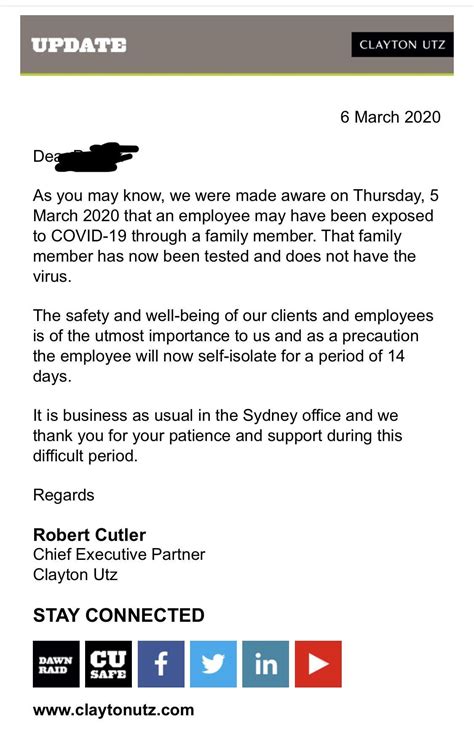Click the Clayton Utz logo in header
Viewport: 474px width, 733px height.
point(402,45)
